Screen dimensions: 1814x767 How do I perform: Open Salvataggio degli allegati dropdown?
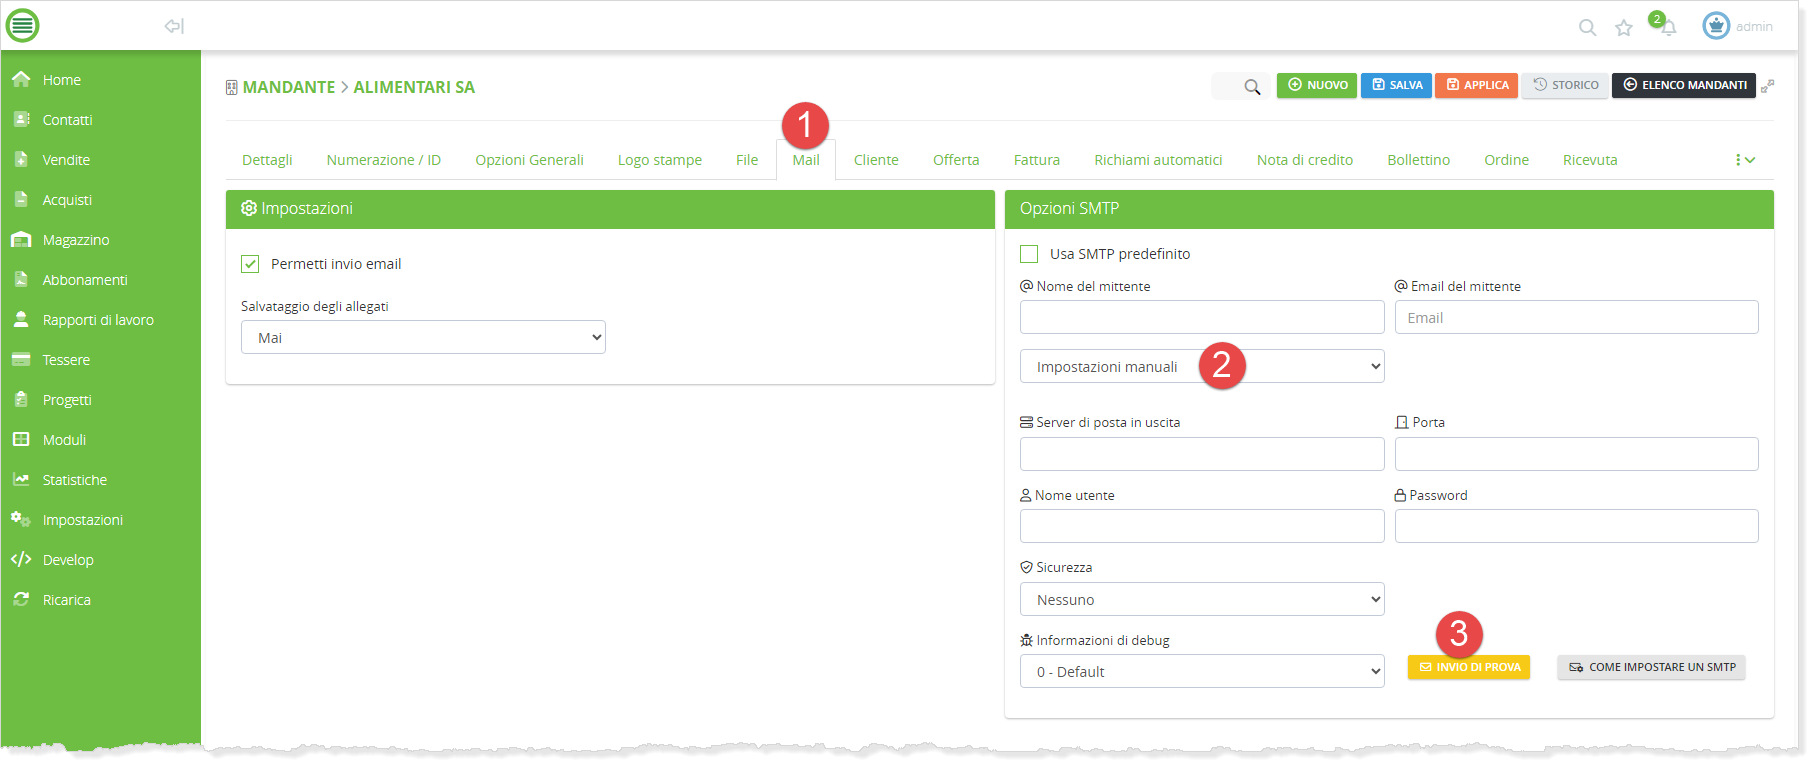tap(423, 338)
